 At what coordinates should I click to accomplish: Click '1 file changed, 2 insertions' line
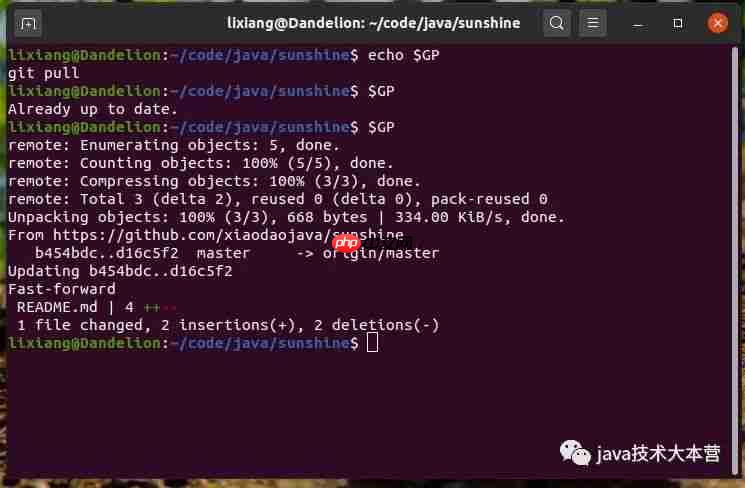[x=228, y=325]
